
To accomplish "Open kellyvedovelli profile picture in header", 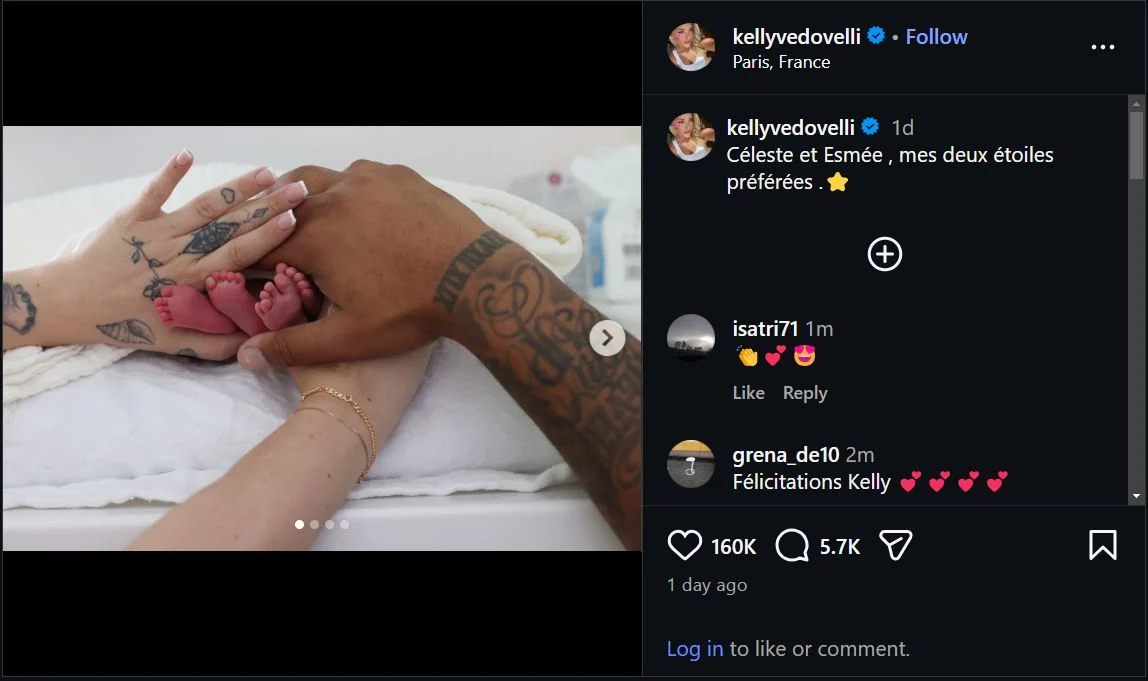I will 690,47.
